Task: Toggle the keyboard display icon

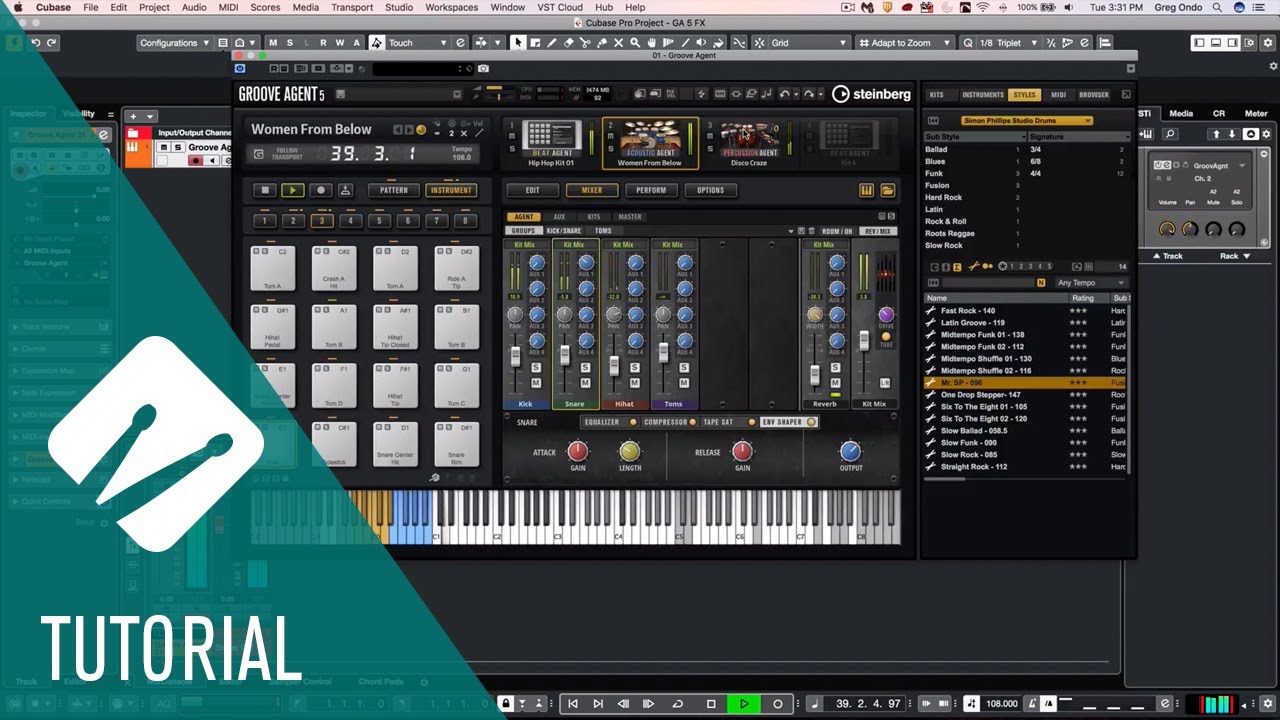Action: pyautogui.click(x=867, y=190)
